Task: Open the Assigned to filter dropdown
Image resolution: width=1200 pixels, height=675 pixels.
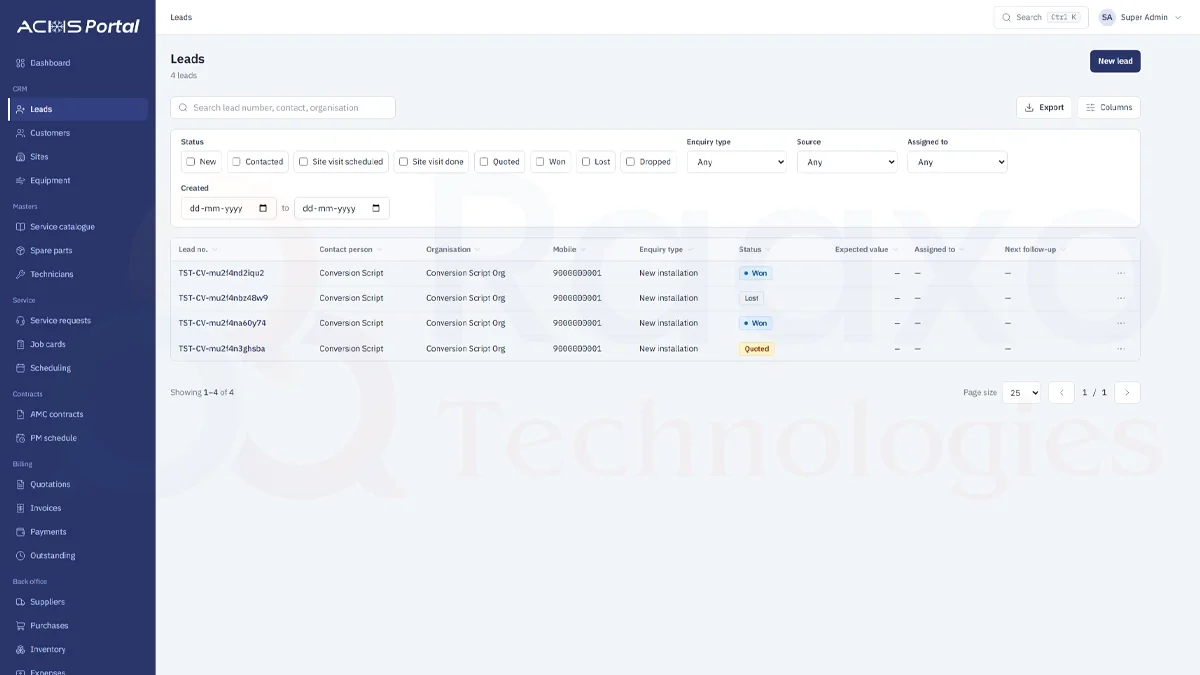Action: point(957,162)
